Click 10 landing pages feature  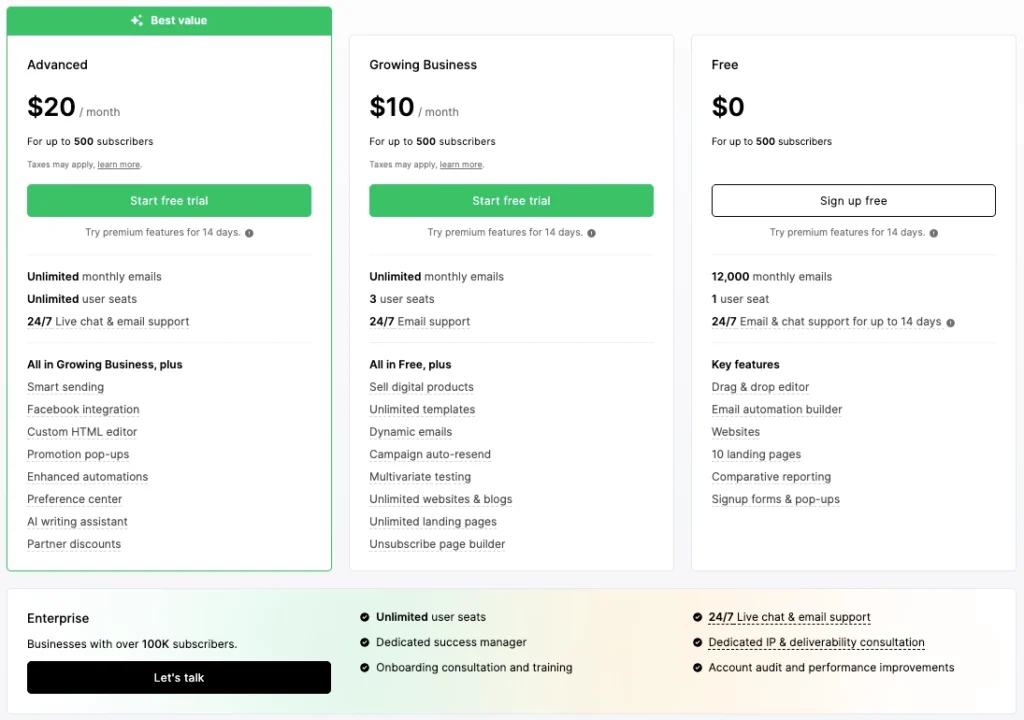pyautogui.click(x=756, y=454)
